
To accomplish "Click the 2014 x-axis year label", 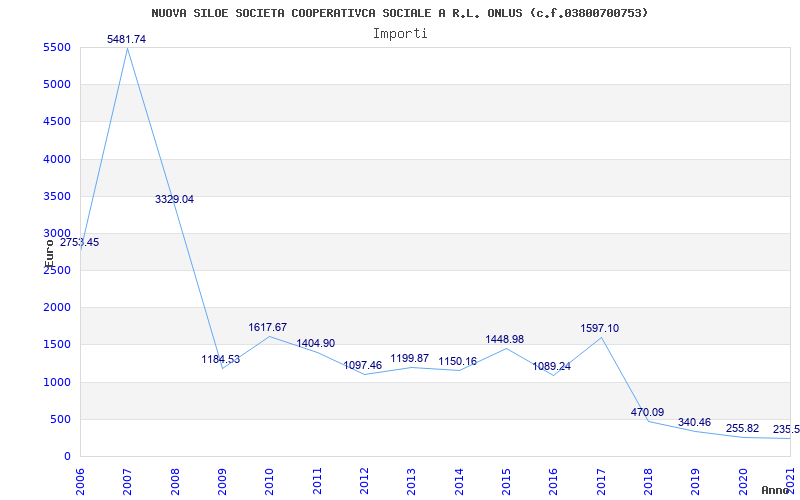I will point(459,480).
